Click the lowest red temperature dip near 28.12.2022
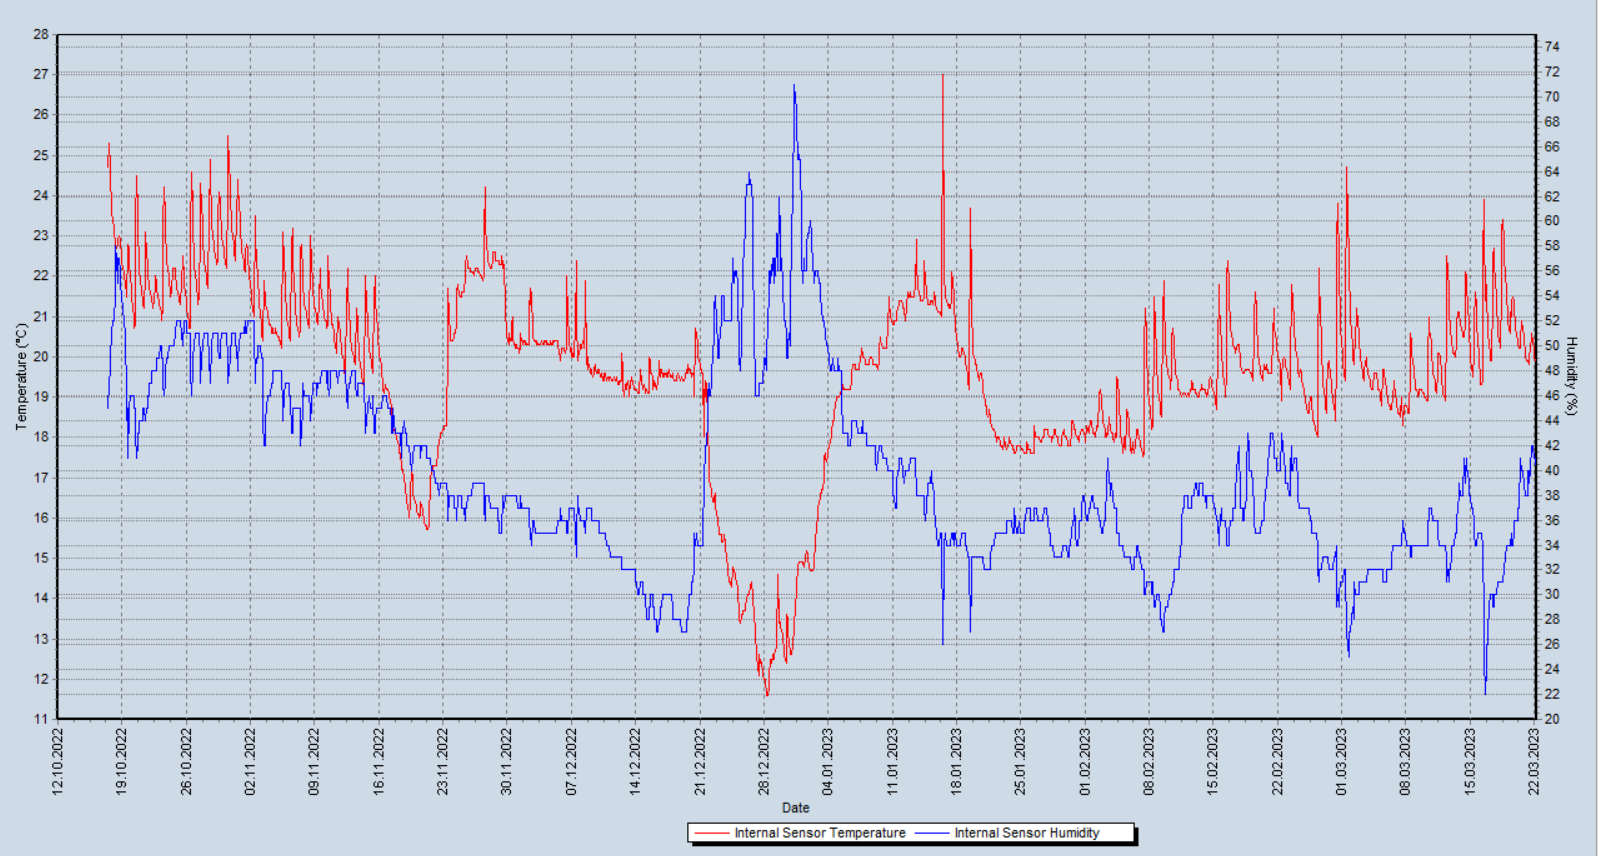The width and height of the screenshot is (1598, 856). 767,693
